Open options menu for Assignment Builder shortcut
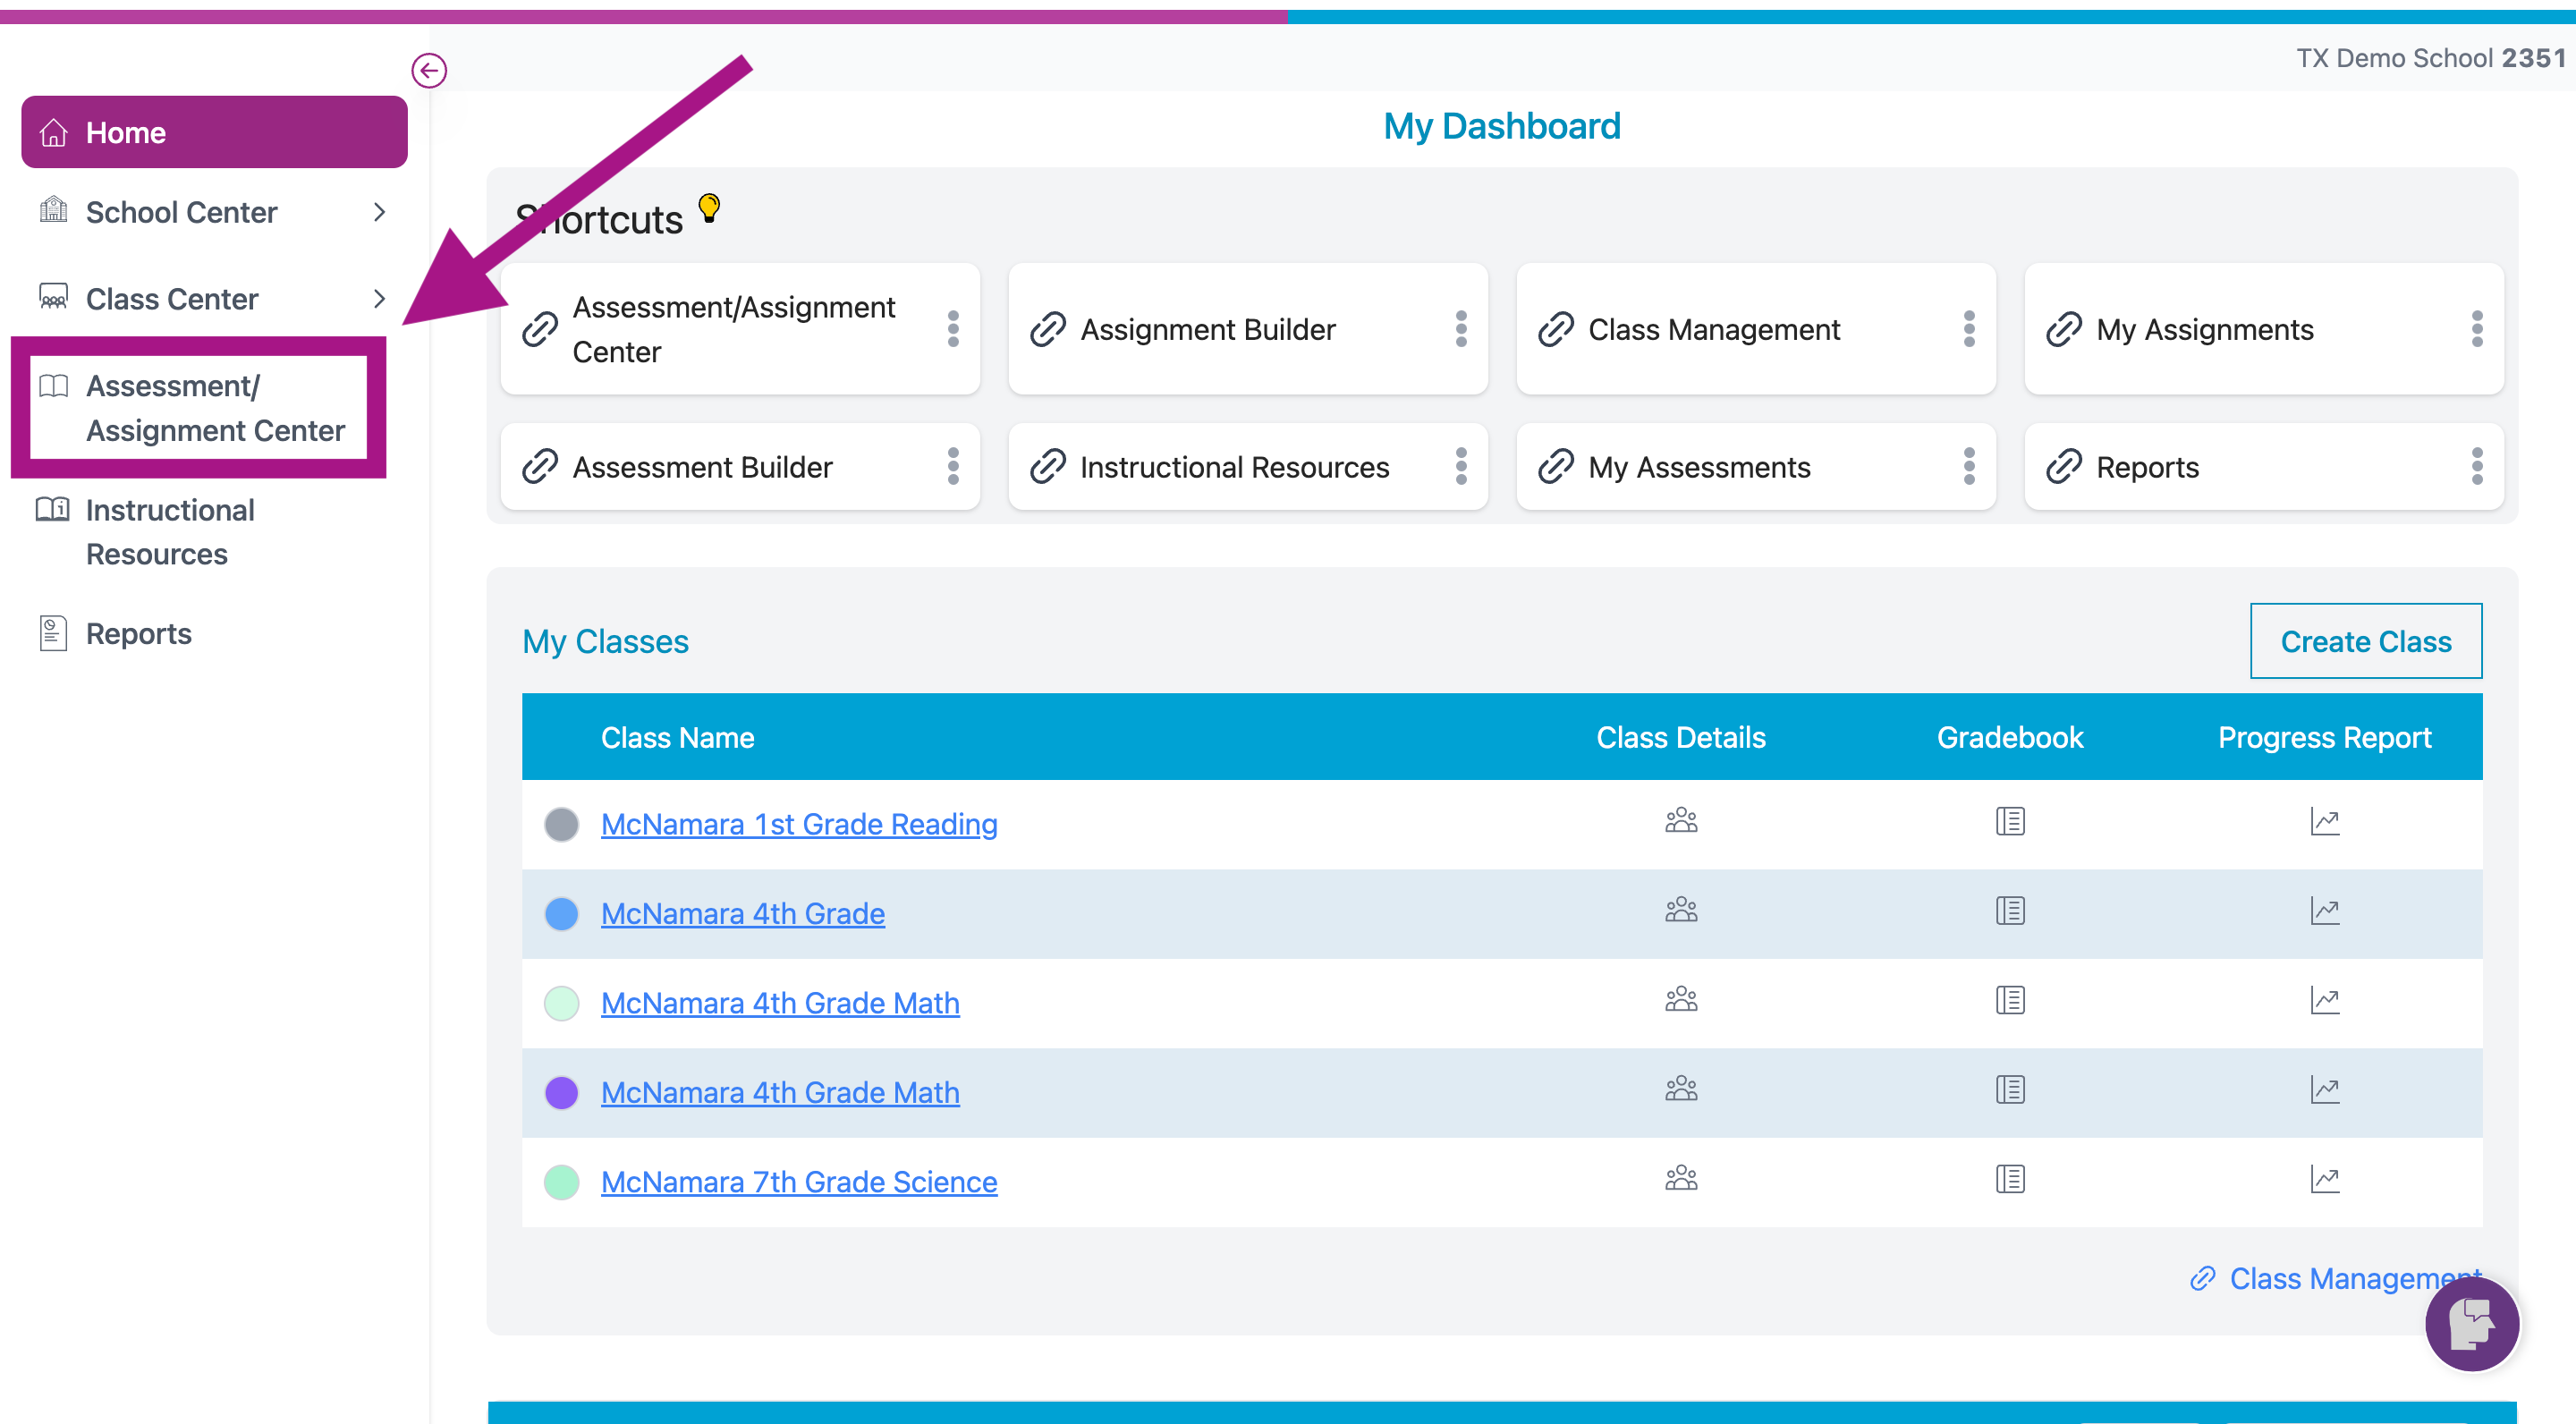Viewport: 2576px width, 1424px height. 1461,329
